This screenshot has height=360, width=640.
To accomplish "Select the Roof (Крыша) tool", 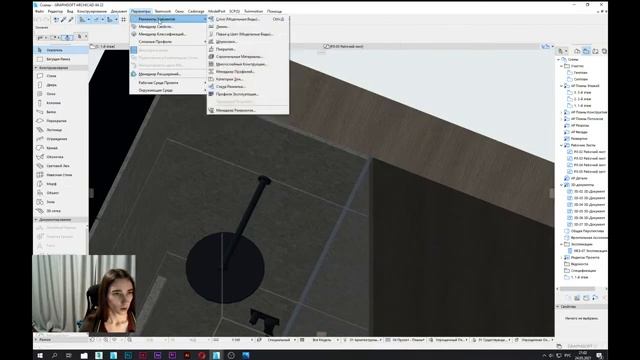I will click(x=60, y=148).
